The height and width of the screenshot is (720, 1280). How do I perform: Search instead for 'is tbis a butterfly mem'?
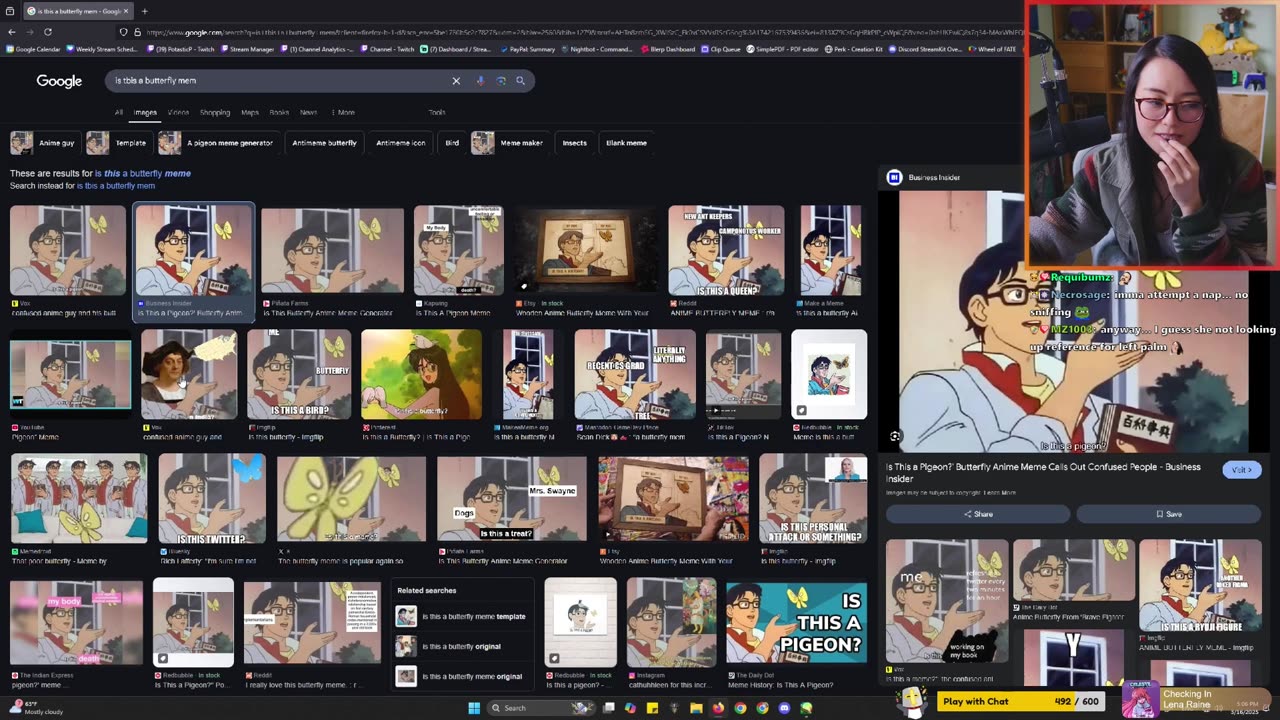(116, 186)
